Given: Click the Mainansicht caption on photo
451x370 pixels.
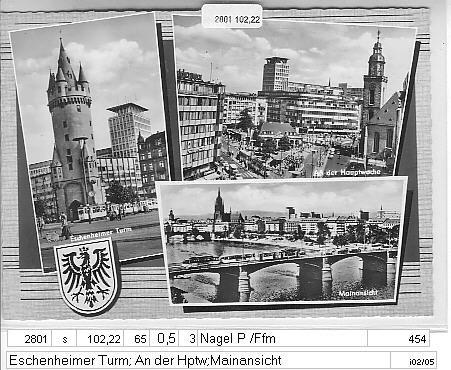Looking at the screenshot, I should [358, 293].
